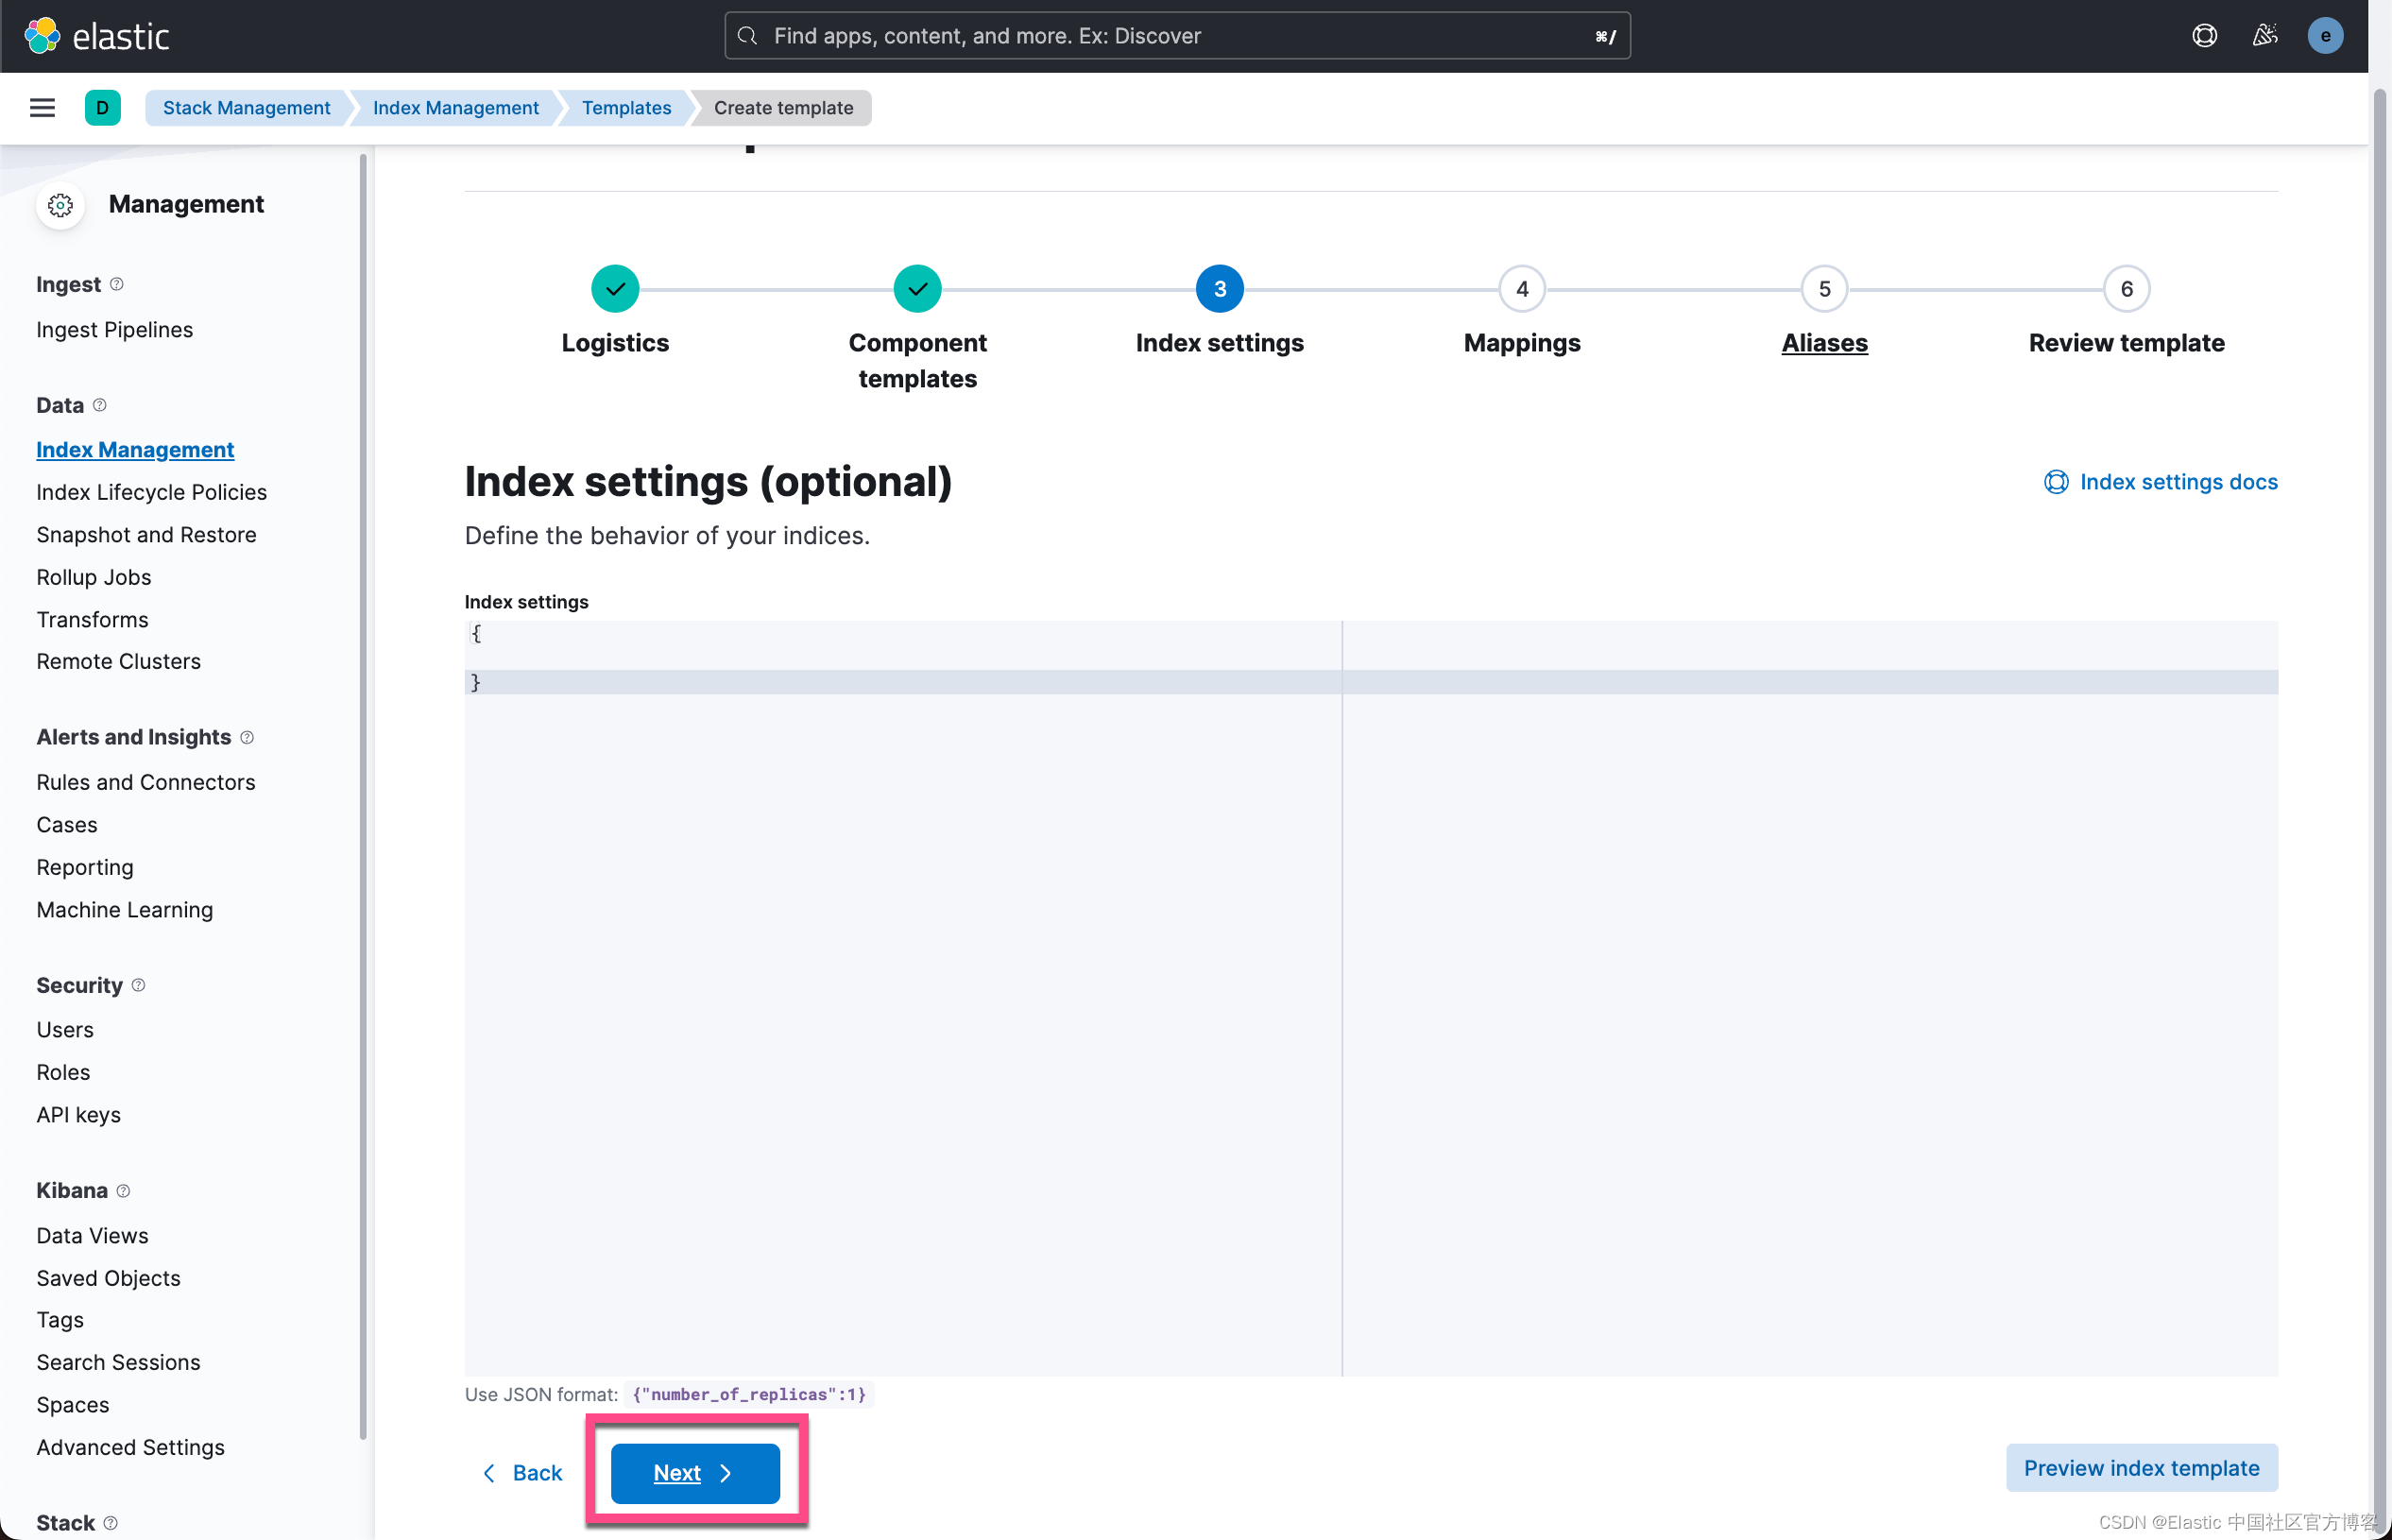Screen dimensions: 2392x1540
Task: Open the newsfeed celebration icon
Action: (x=2264, y=36)
